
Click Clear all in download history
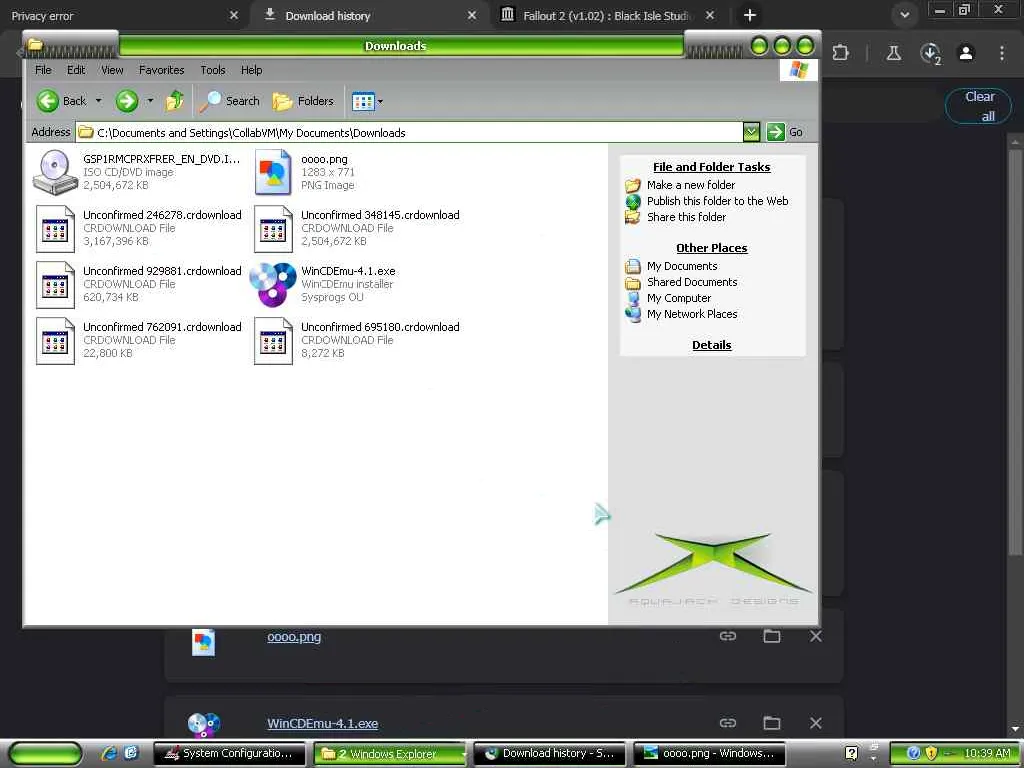point(978,106)
